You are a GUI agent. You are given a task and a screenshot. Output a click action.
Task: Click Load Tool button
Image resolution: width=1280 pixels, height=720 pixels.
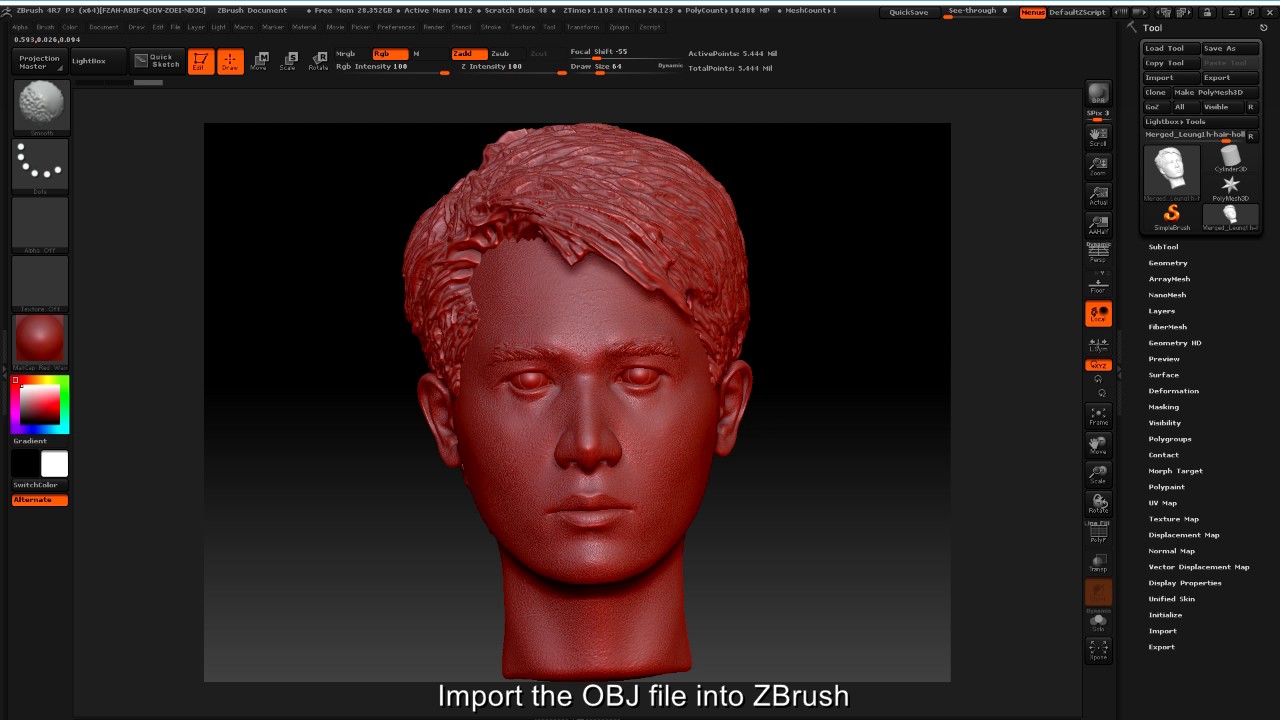[x=1171, y=48]
